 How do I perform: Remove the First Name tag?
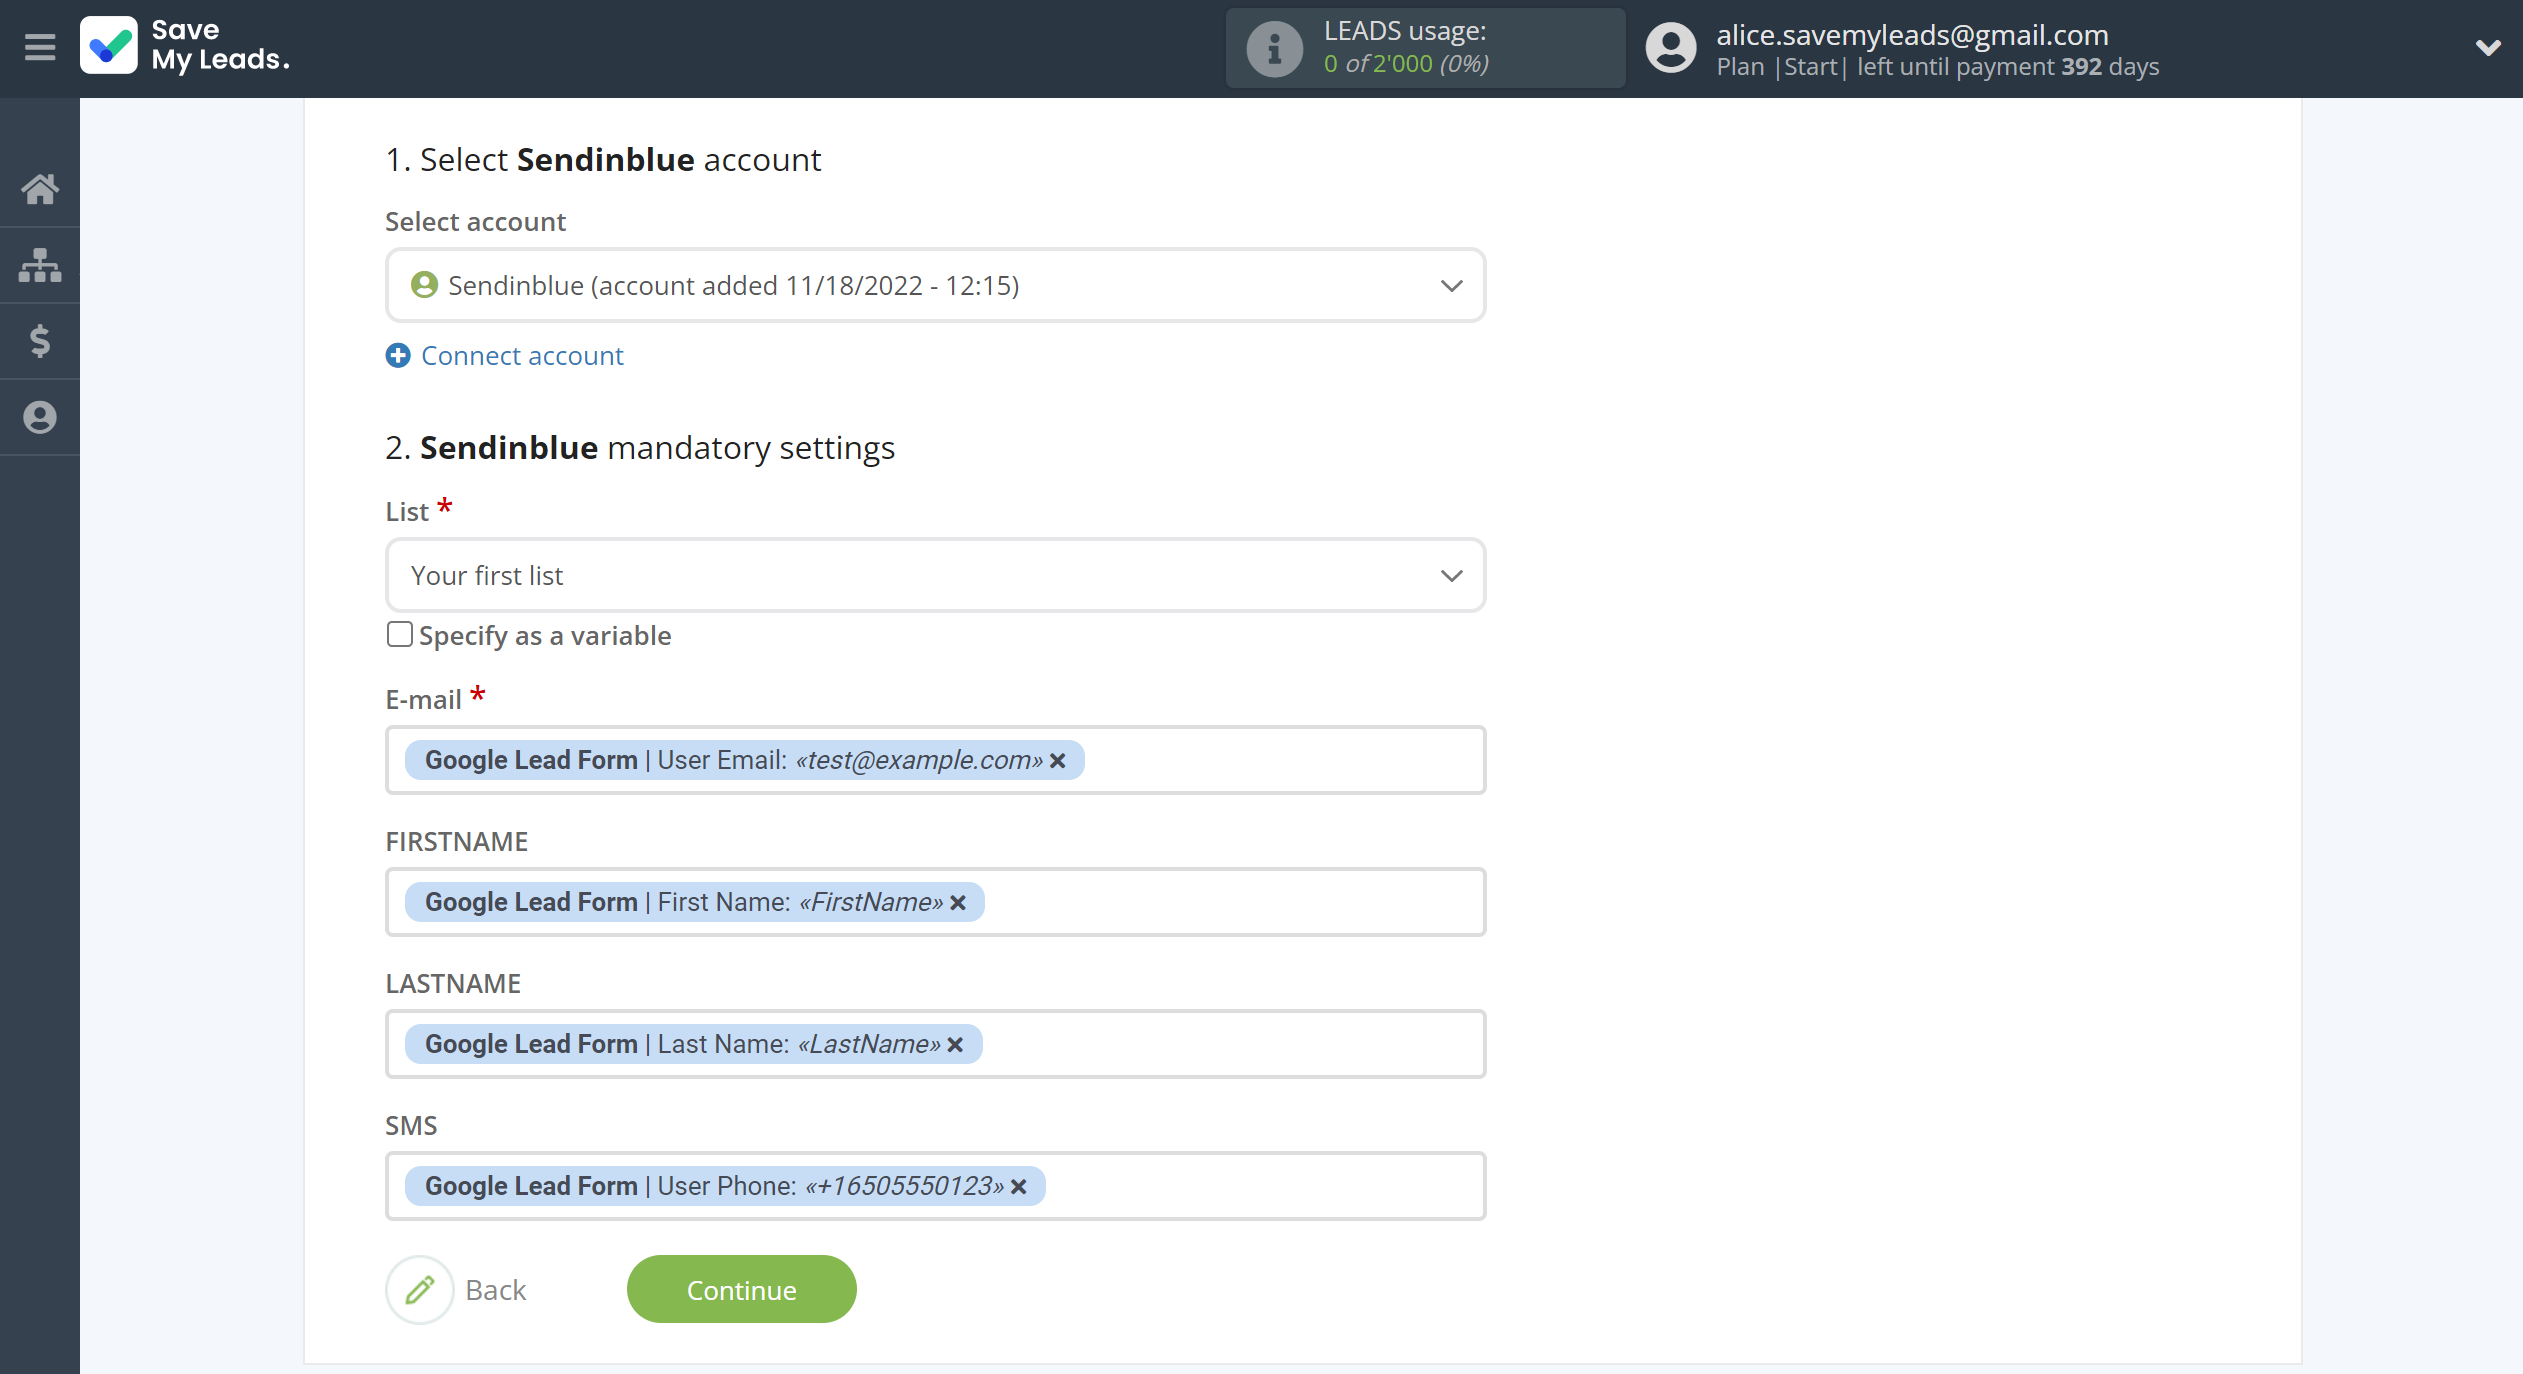[958, 903]
